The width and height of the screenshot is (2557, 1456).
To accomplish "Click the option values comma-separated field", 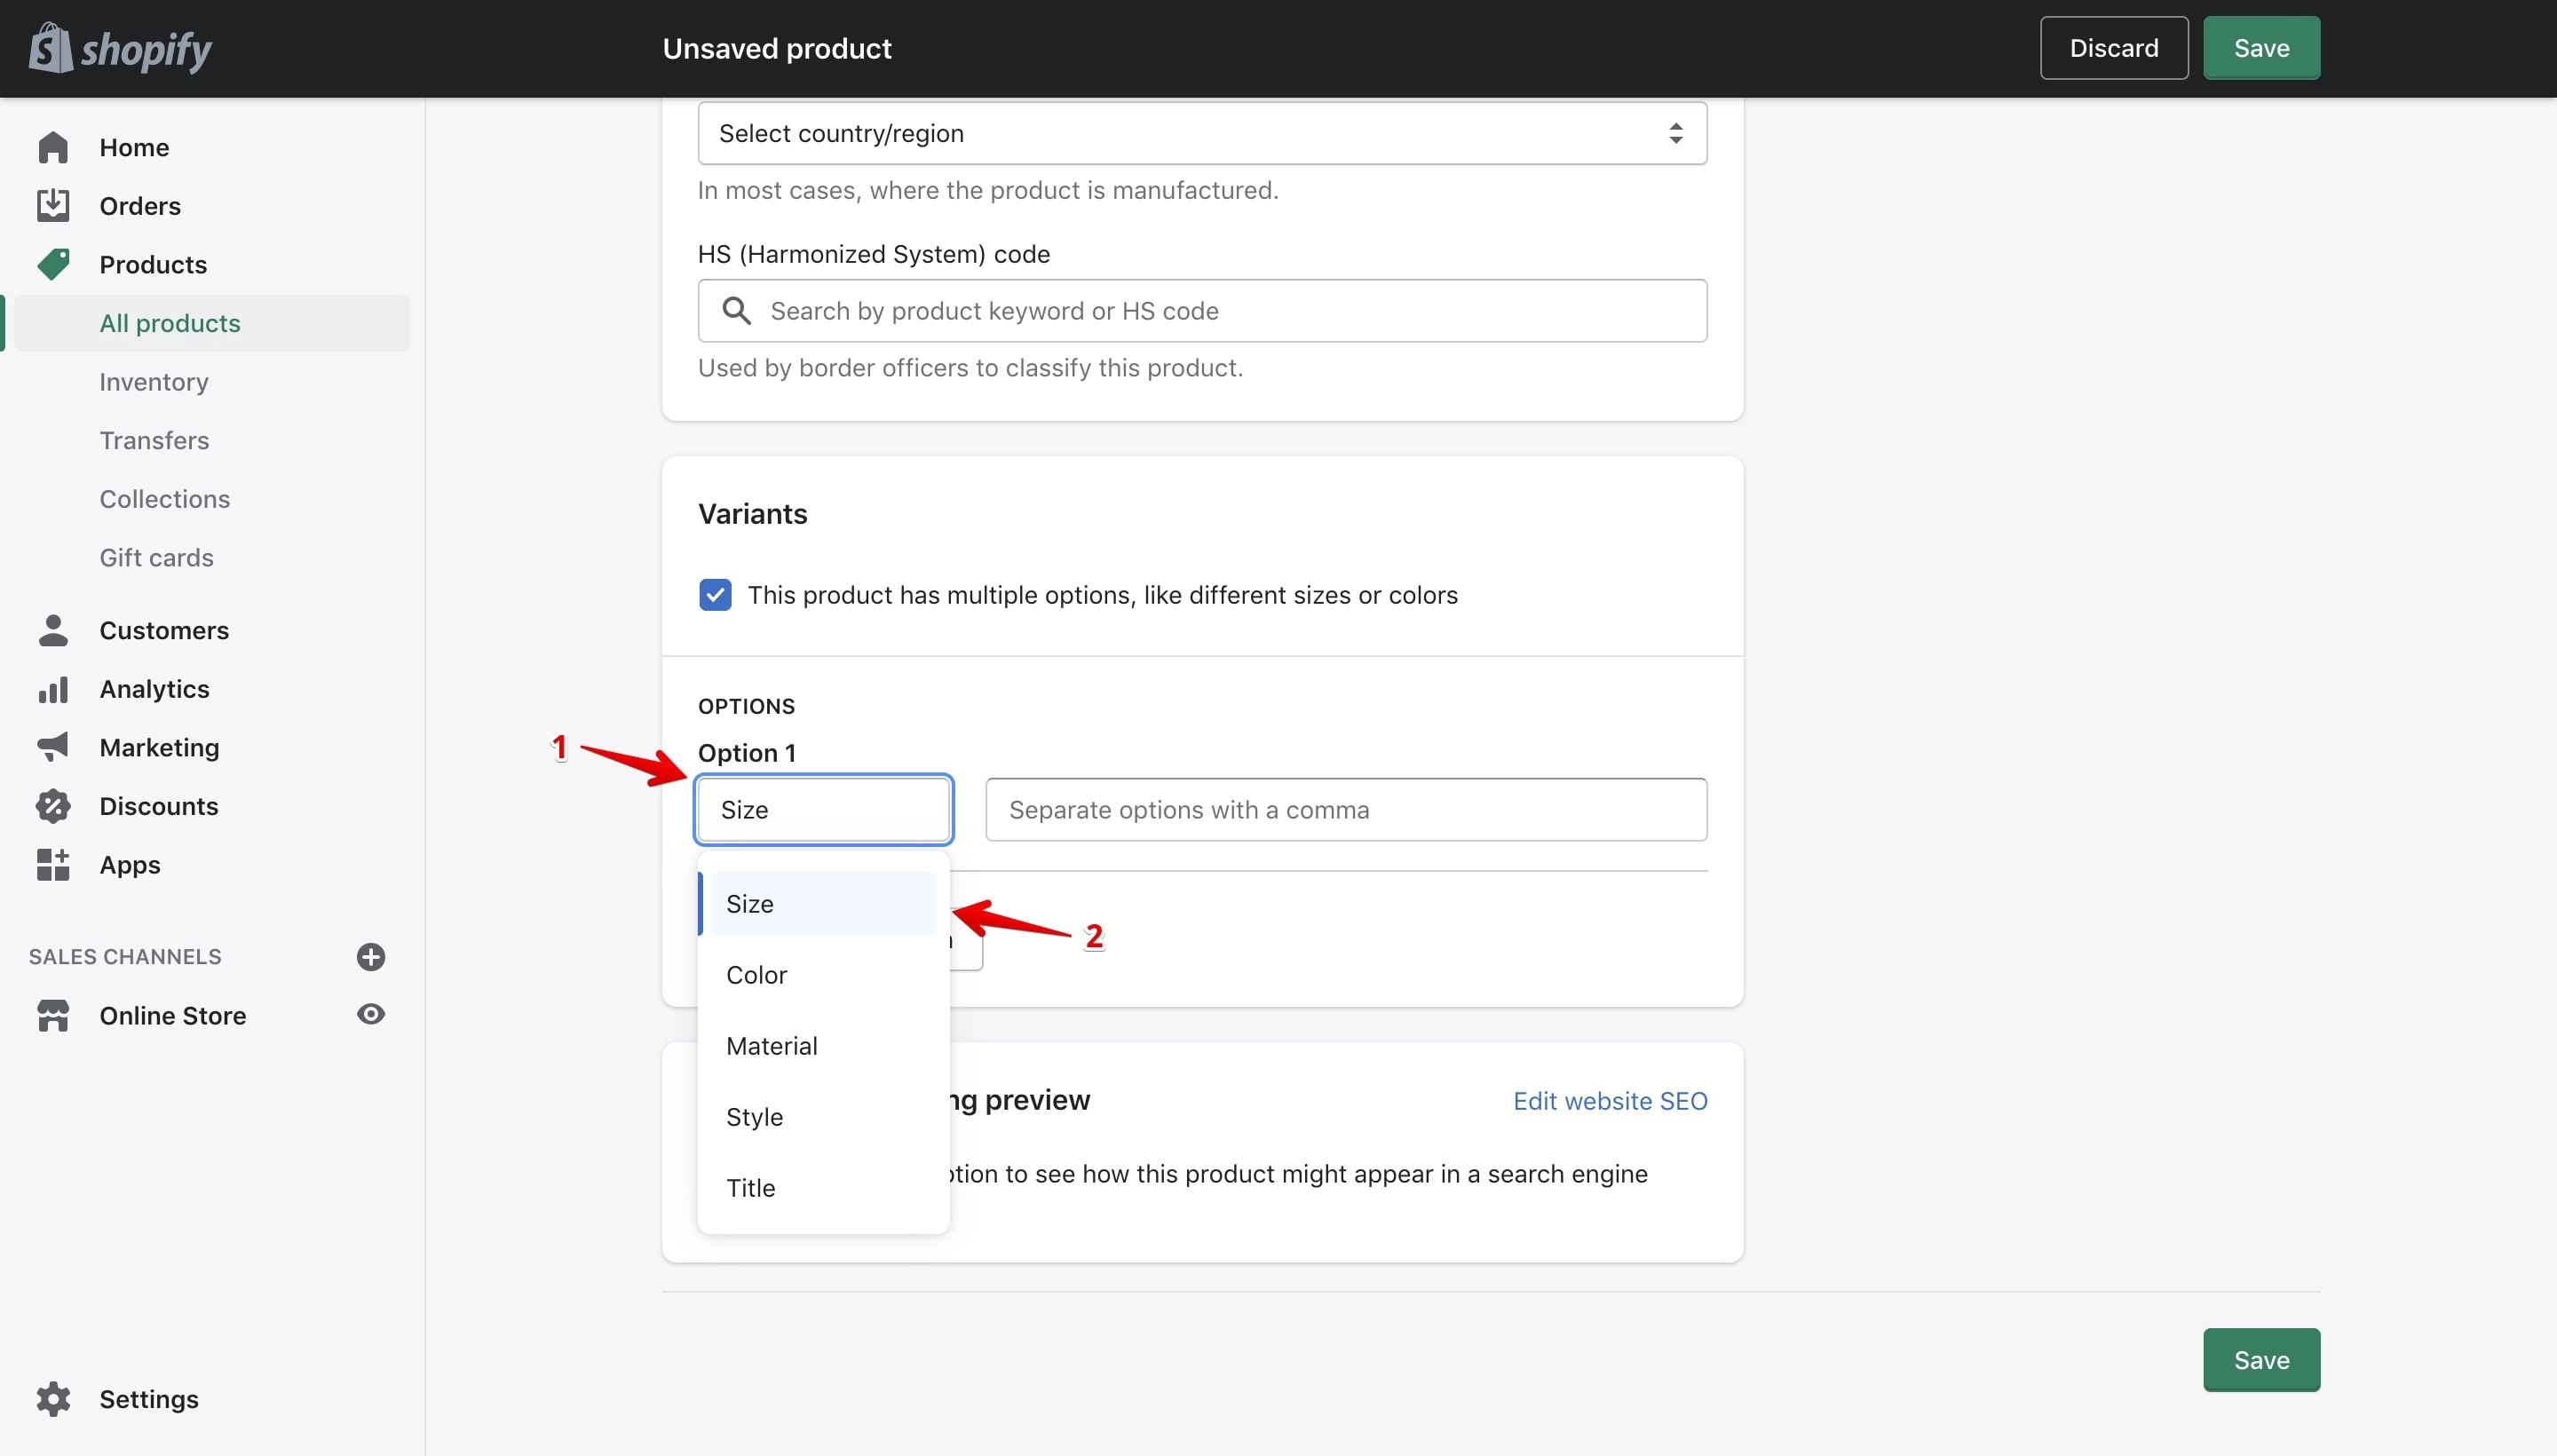I will coord(1346,809).
